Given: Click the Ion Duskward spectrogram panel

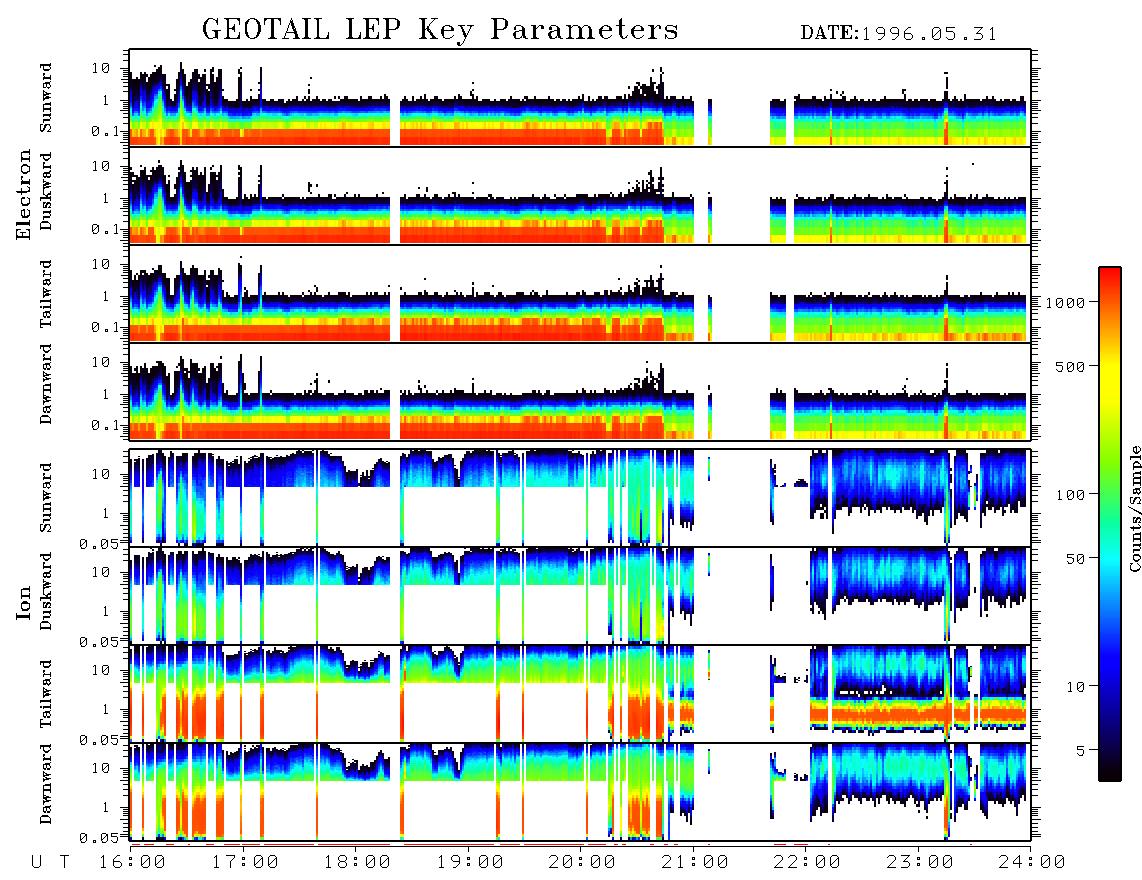Looking at the screenshot, I should point(580,596).
